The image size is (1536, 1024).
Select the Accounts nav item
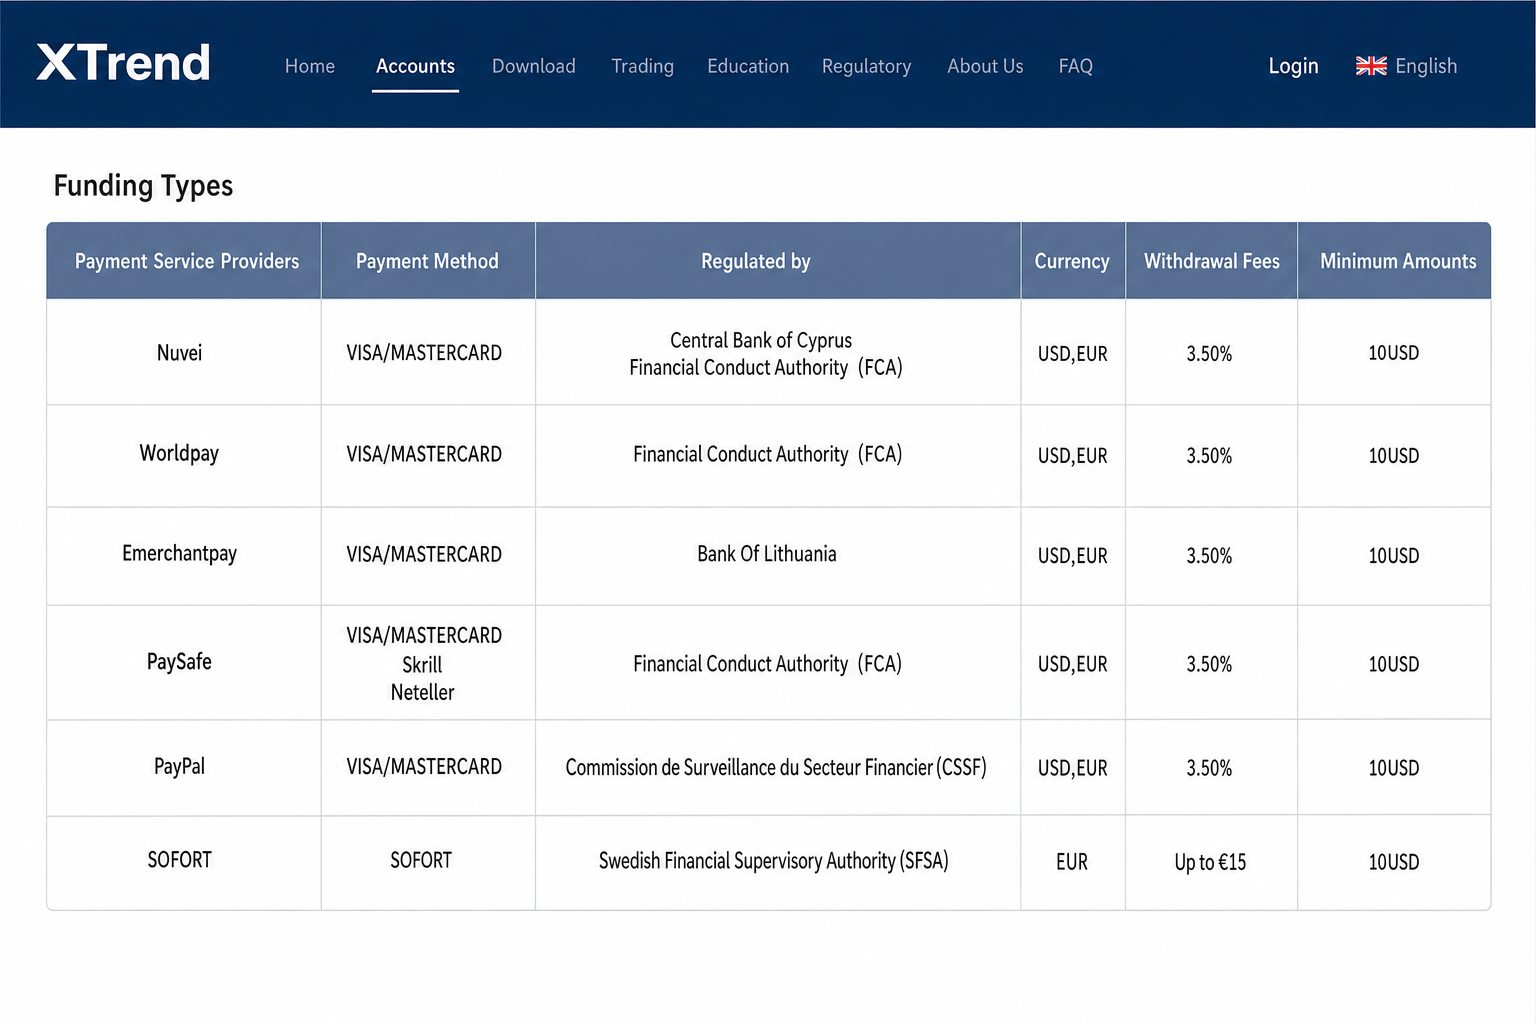[x=415, y=66]
